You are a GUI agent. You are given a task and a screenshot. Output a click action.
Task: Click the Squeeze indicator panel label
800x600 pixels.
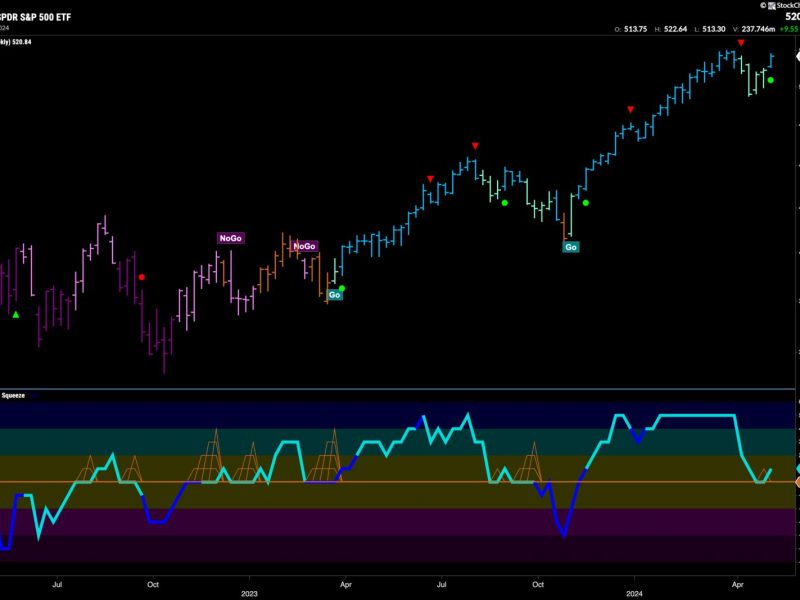coord(13,395)
